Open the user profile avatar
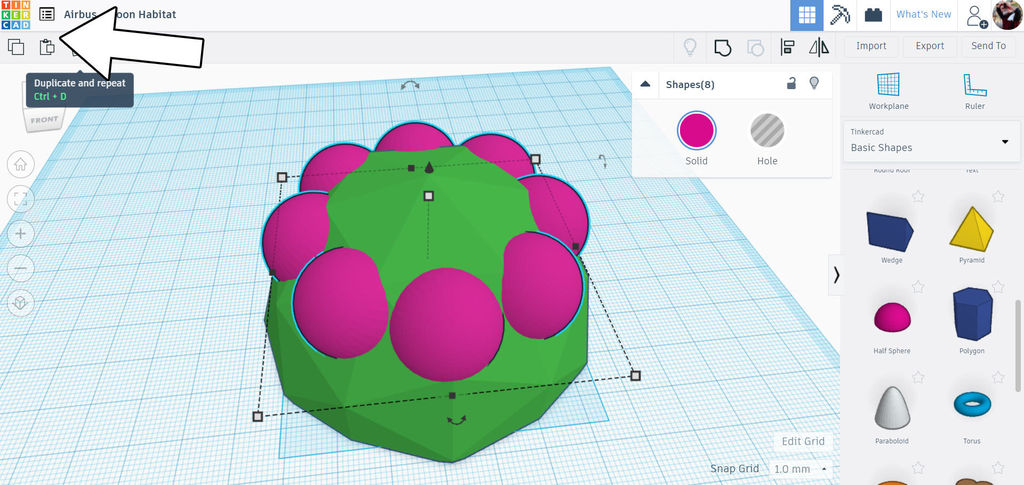Image resolution: width=1024 pixels, height=485 pixels. point(1007,15)
